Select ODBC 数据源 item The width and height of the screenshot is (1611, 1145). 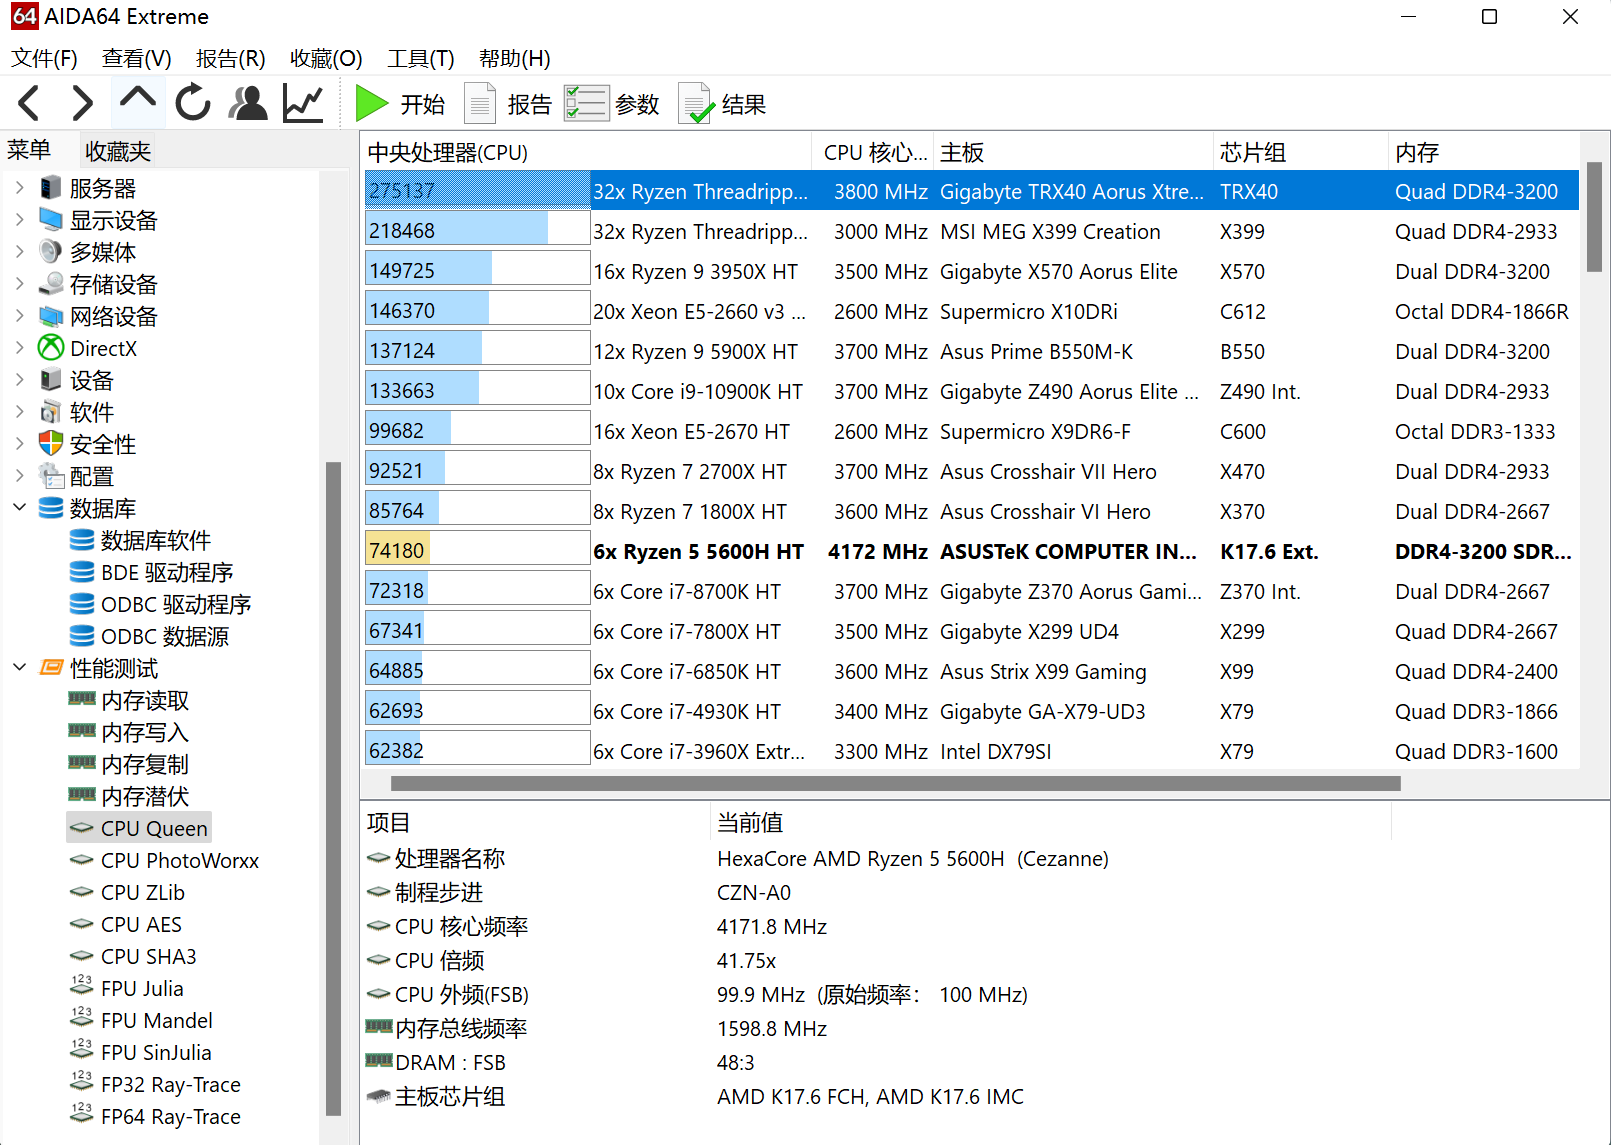pyautogui.click(x=165, y=637)
